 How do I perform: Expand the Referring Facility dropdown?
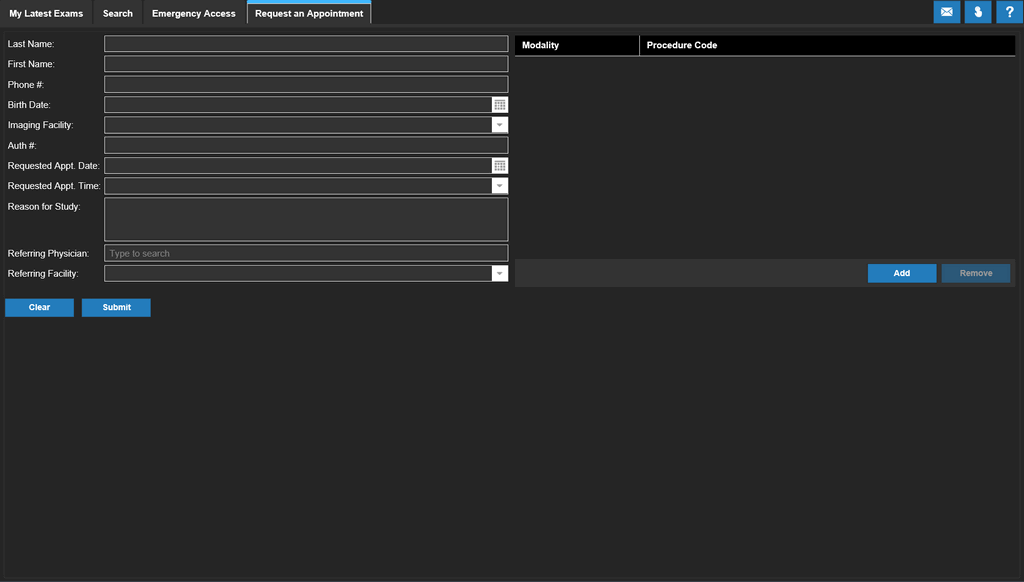pos(500,274)
